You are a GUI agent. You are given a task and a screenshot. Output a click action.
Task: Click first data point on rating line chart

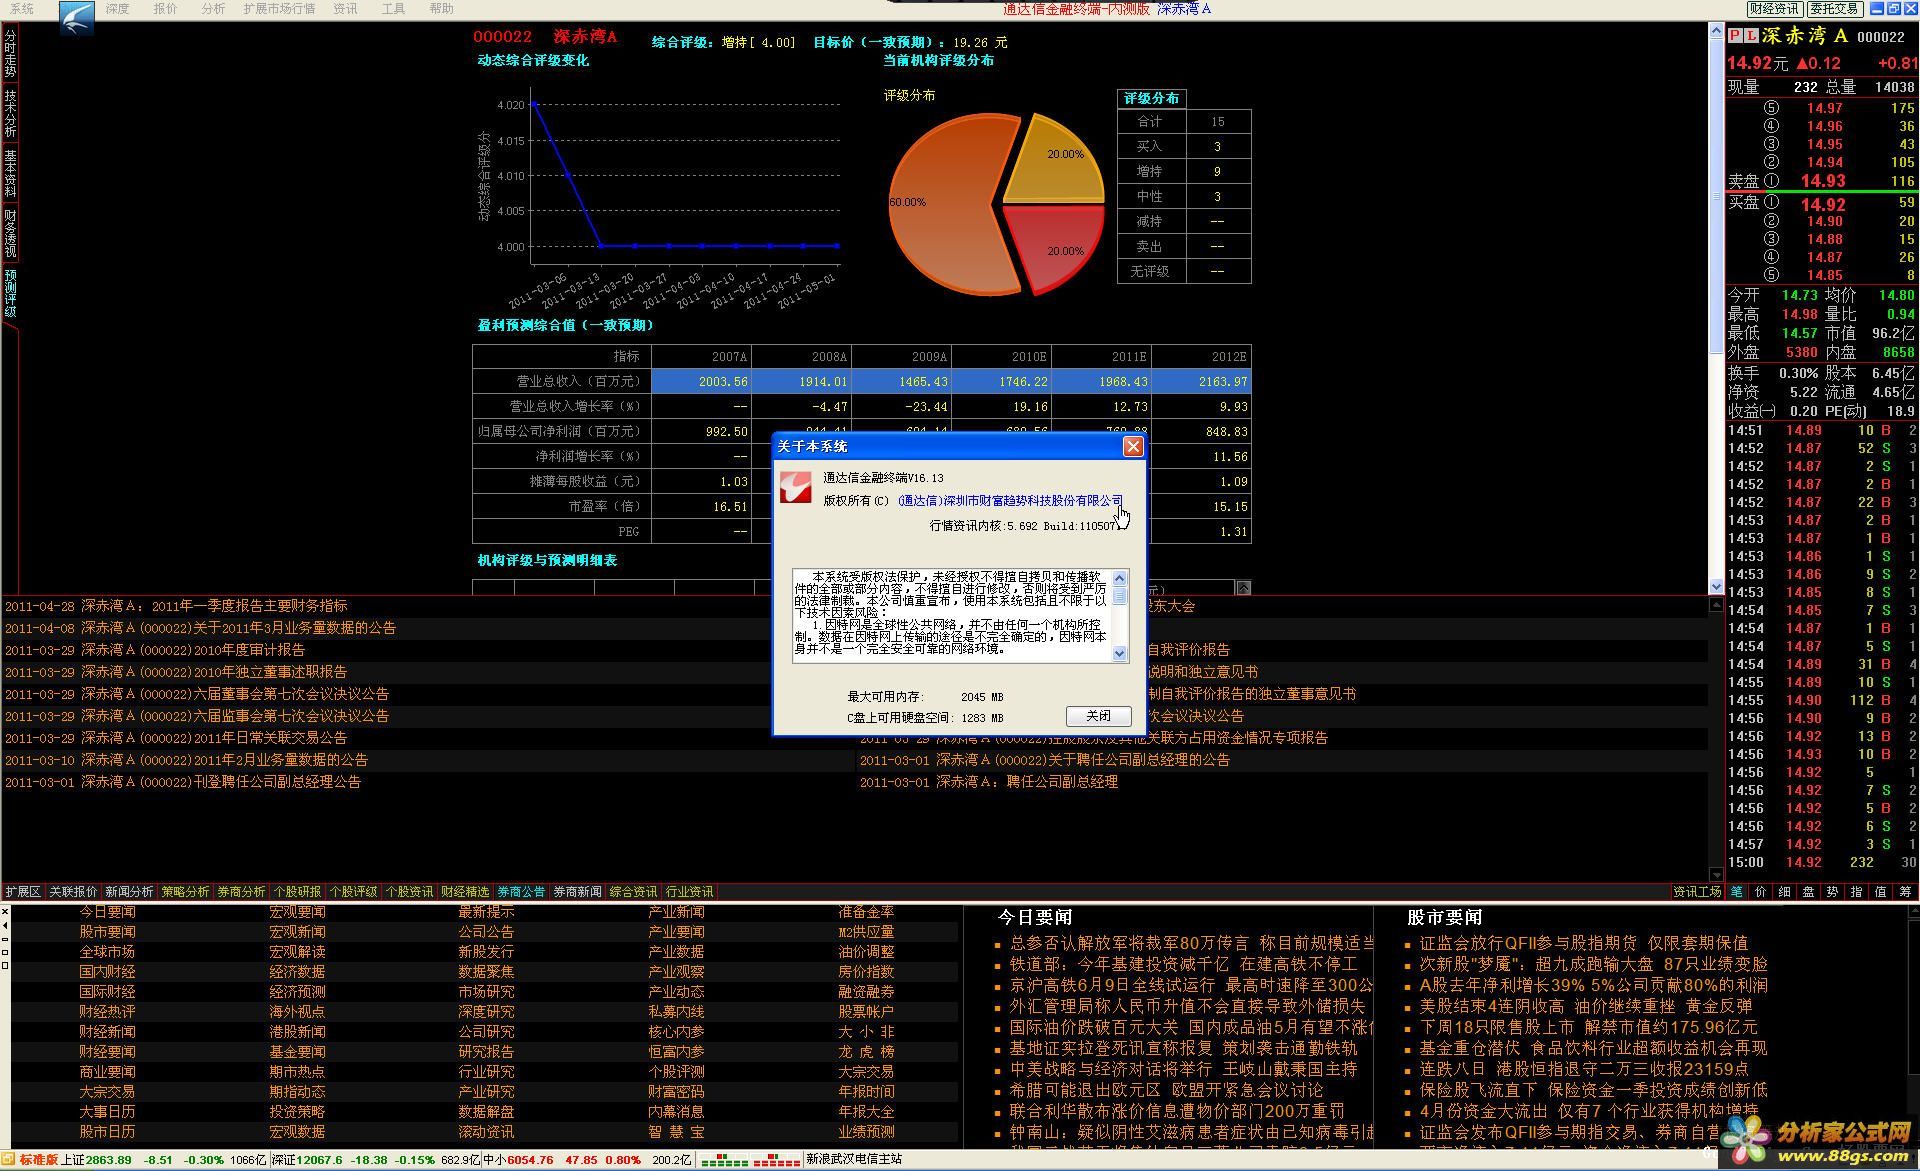(x=534, y=102)
